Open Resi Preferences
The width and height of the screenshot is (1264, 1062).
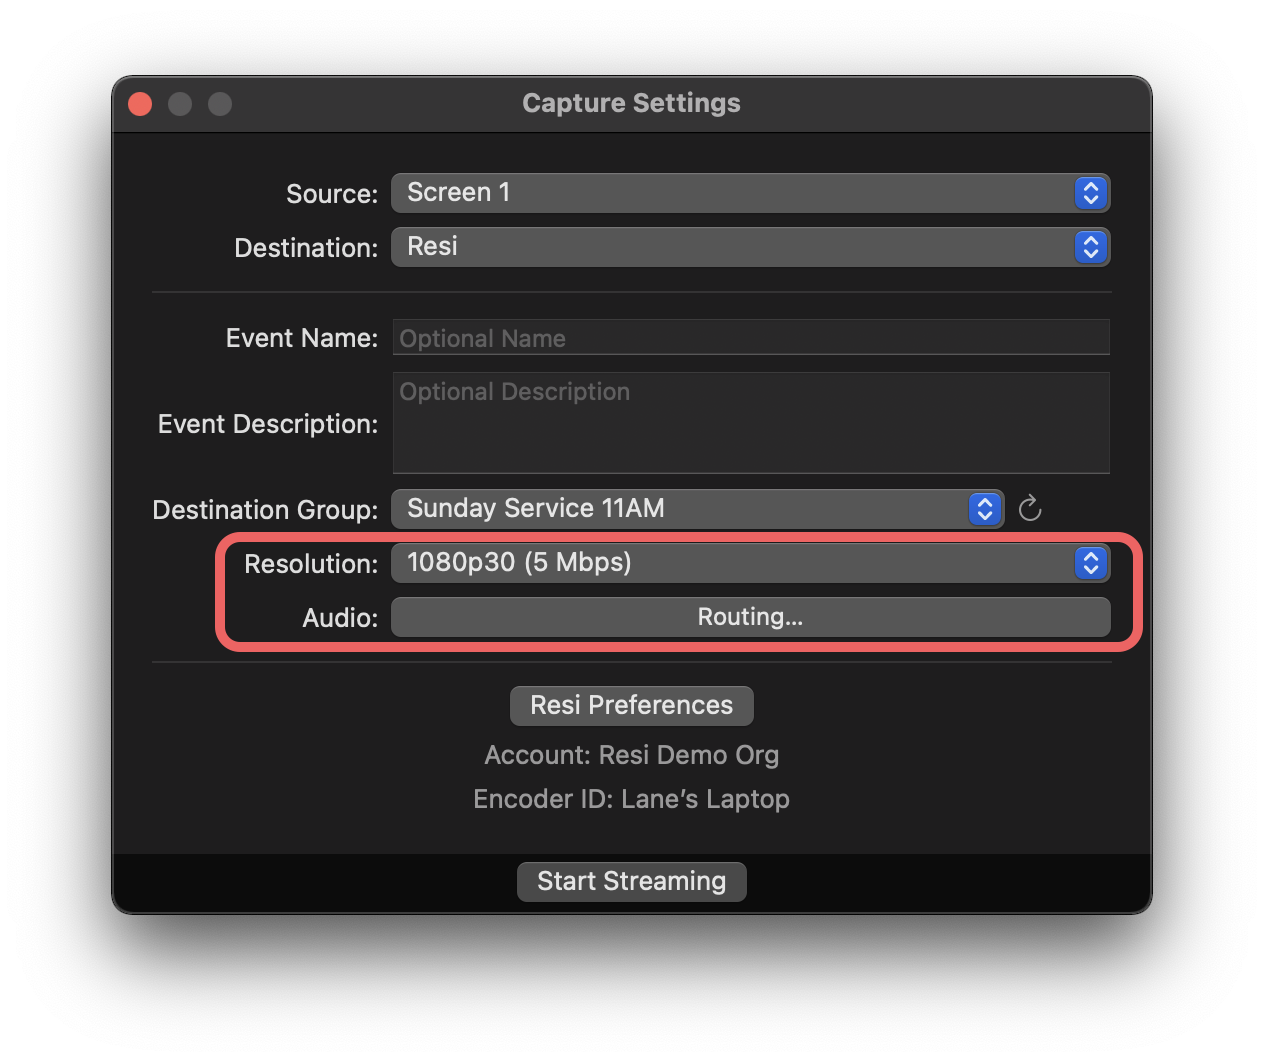pos(631,705)
